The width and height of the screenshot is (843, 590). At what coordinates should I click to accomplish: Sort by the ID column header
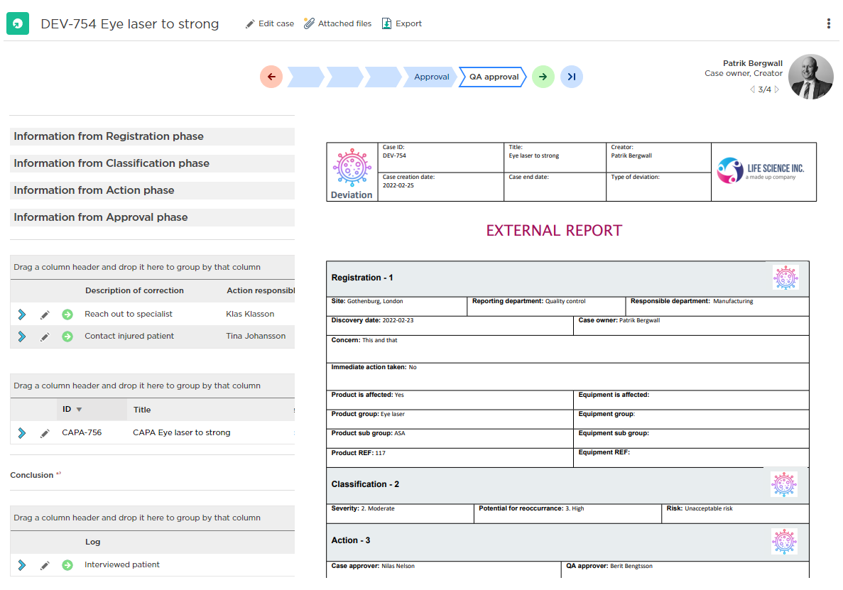point(67,409)
